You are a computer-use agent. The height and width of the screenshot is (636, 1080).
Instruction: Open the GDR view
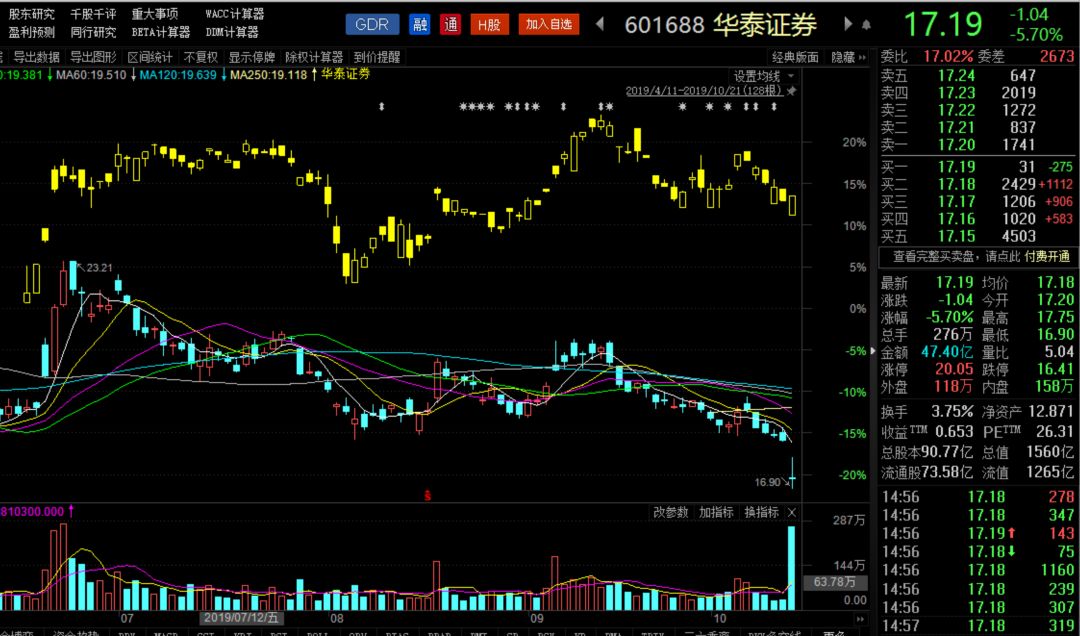[x=372, y=25]
